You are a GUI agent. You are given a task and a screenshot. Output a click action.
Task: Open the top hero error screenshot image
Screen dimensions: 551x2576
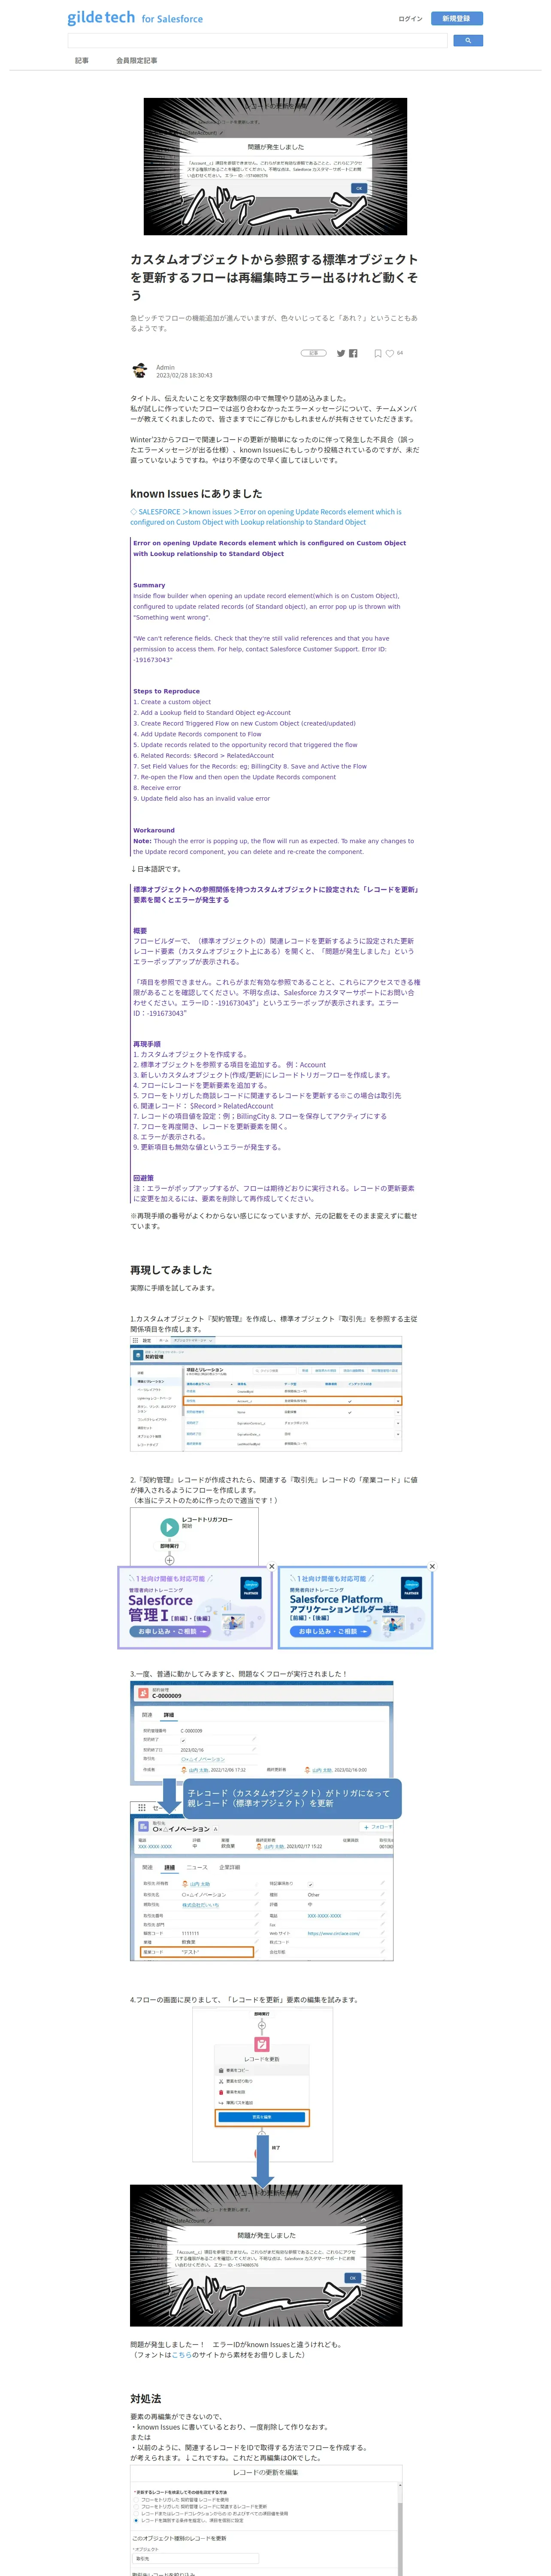(275, 166)
